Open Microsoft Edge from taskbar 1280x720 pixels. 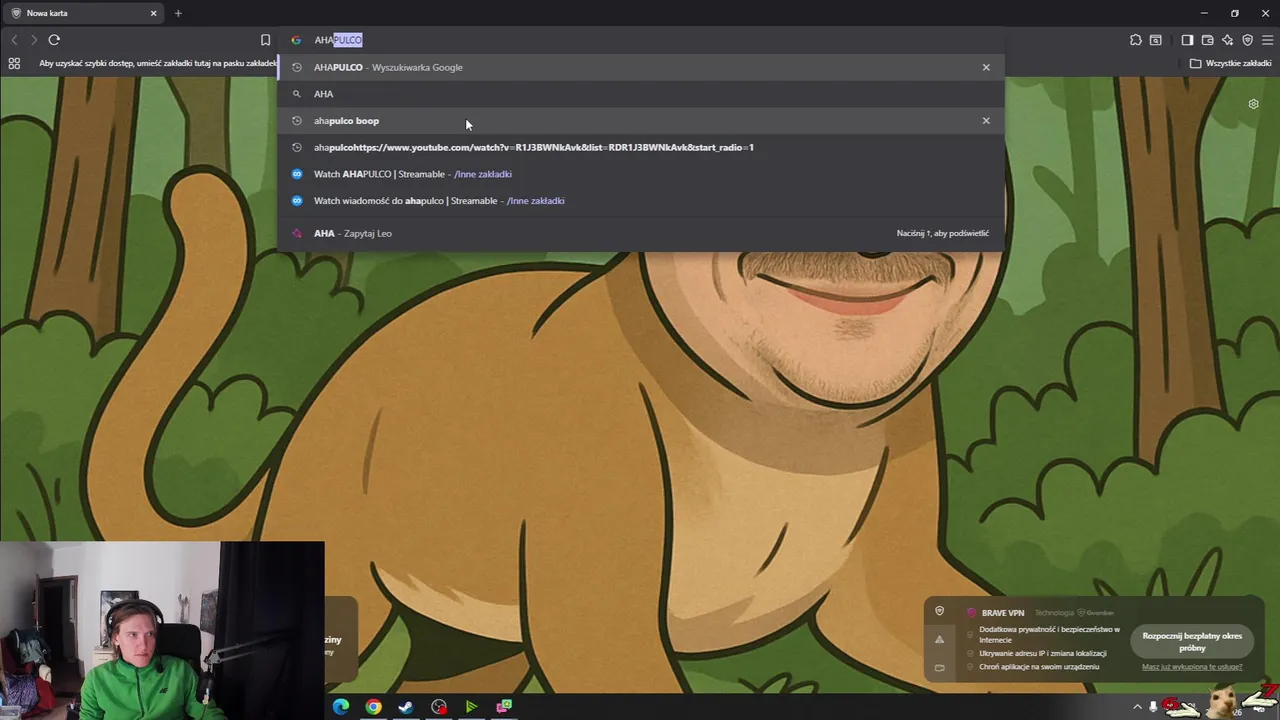[341, 707]
